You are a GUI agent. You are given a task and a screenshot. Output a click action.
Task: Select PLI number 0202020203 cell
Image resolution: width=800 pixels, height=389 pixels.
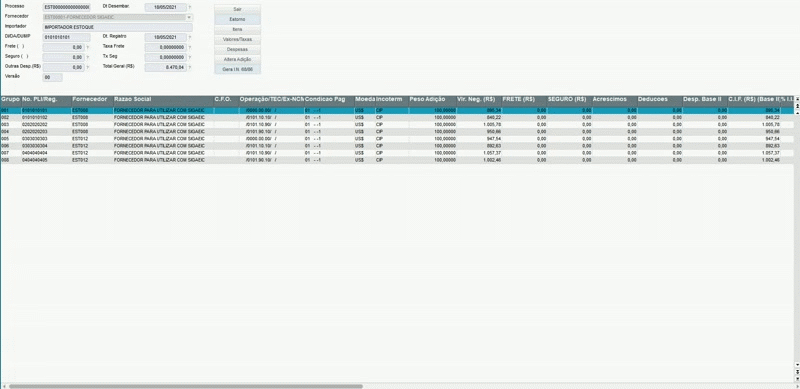tap(46, 132)
